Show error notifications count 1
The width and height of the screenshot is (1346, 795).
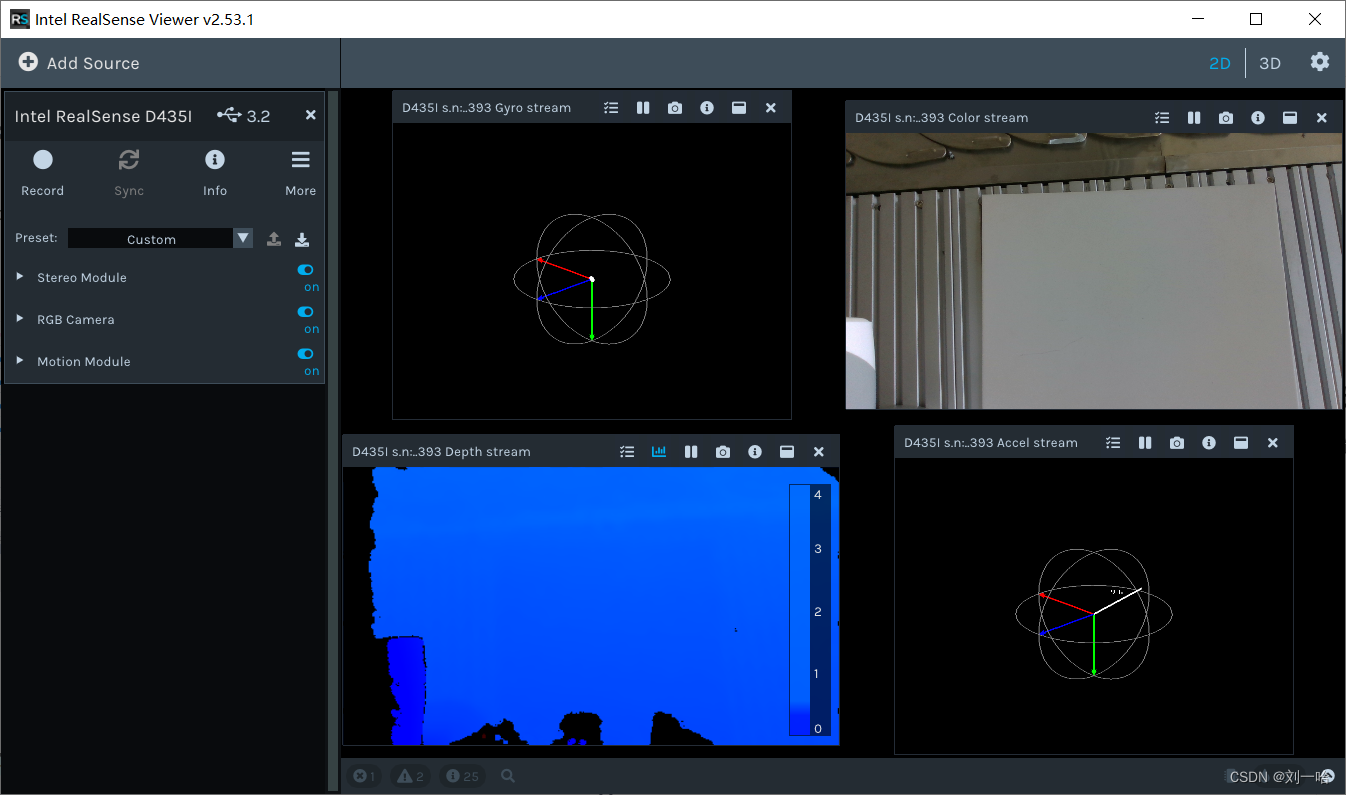pos(365,776)
